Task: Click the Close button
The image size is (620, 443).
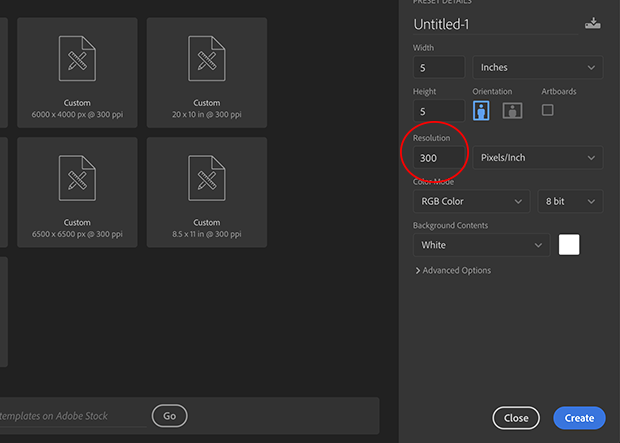Action: pos(516,418)
